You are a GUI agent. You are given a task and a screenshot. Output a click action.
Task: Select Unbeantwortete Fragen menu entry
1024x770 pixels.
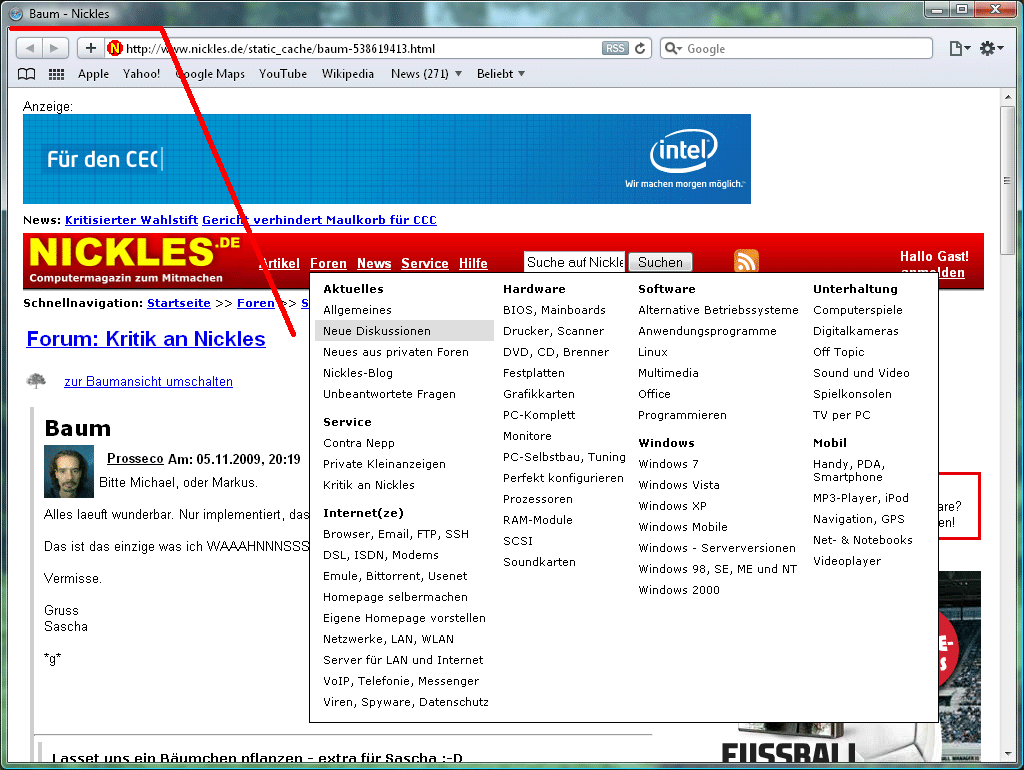coord(389,394)
